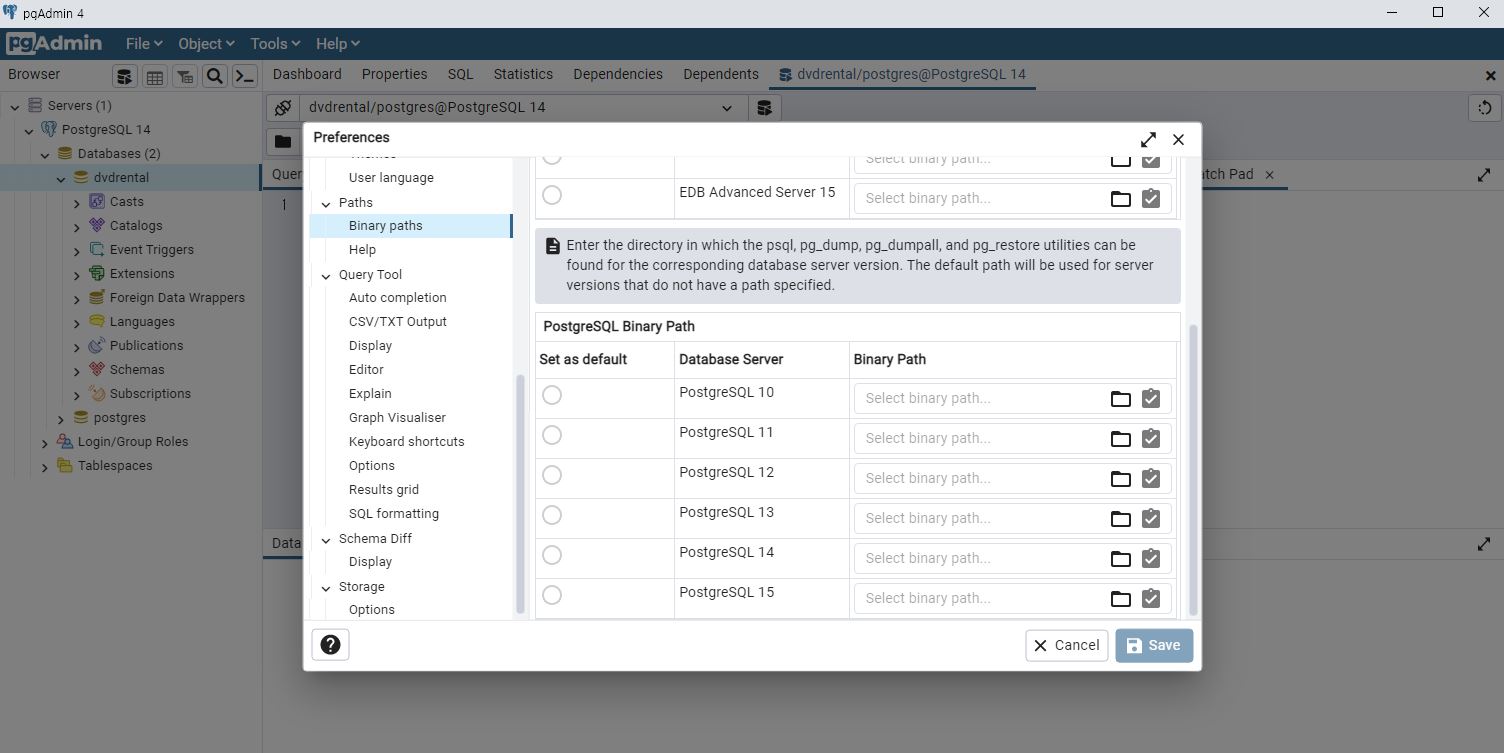Open Keyboard shortcuts preferences
This screenshot has width=1504, height=753.
click(x=407, y=442)
